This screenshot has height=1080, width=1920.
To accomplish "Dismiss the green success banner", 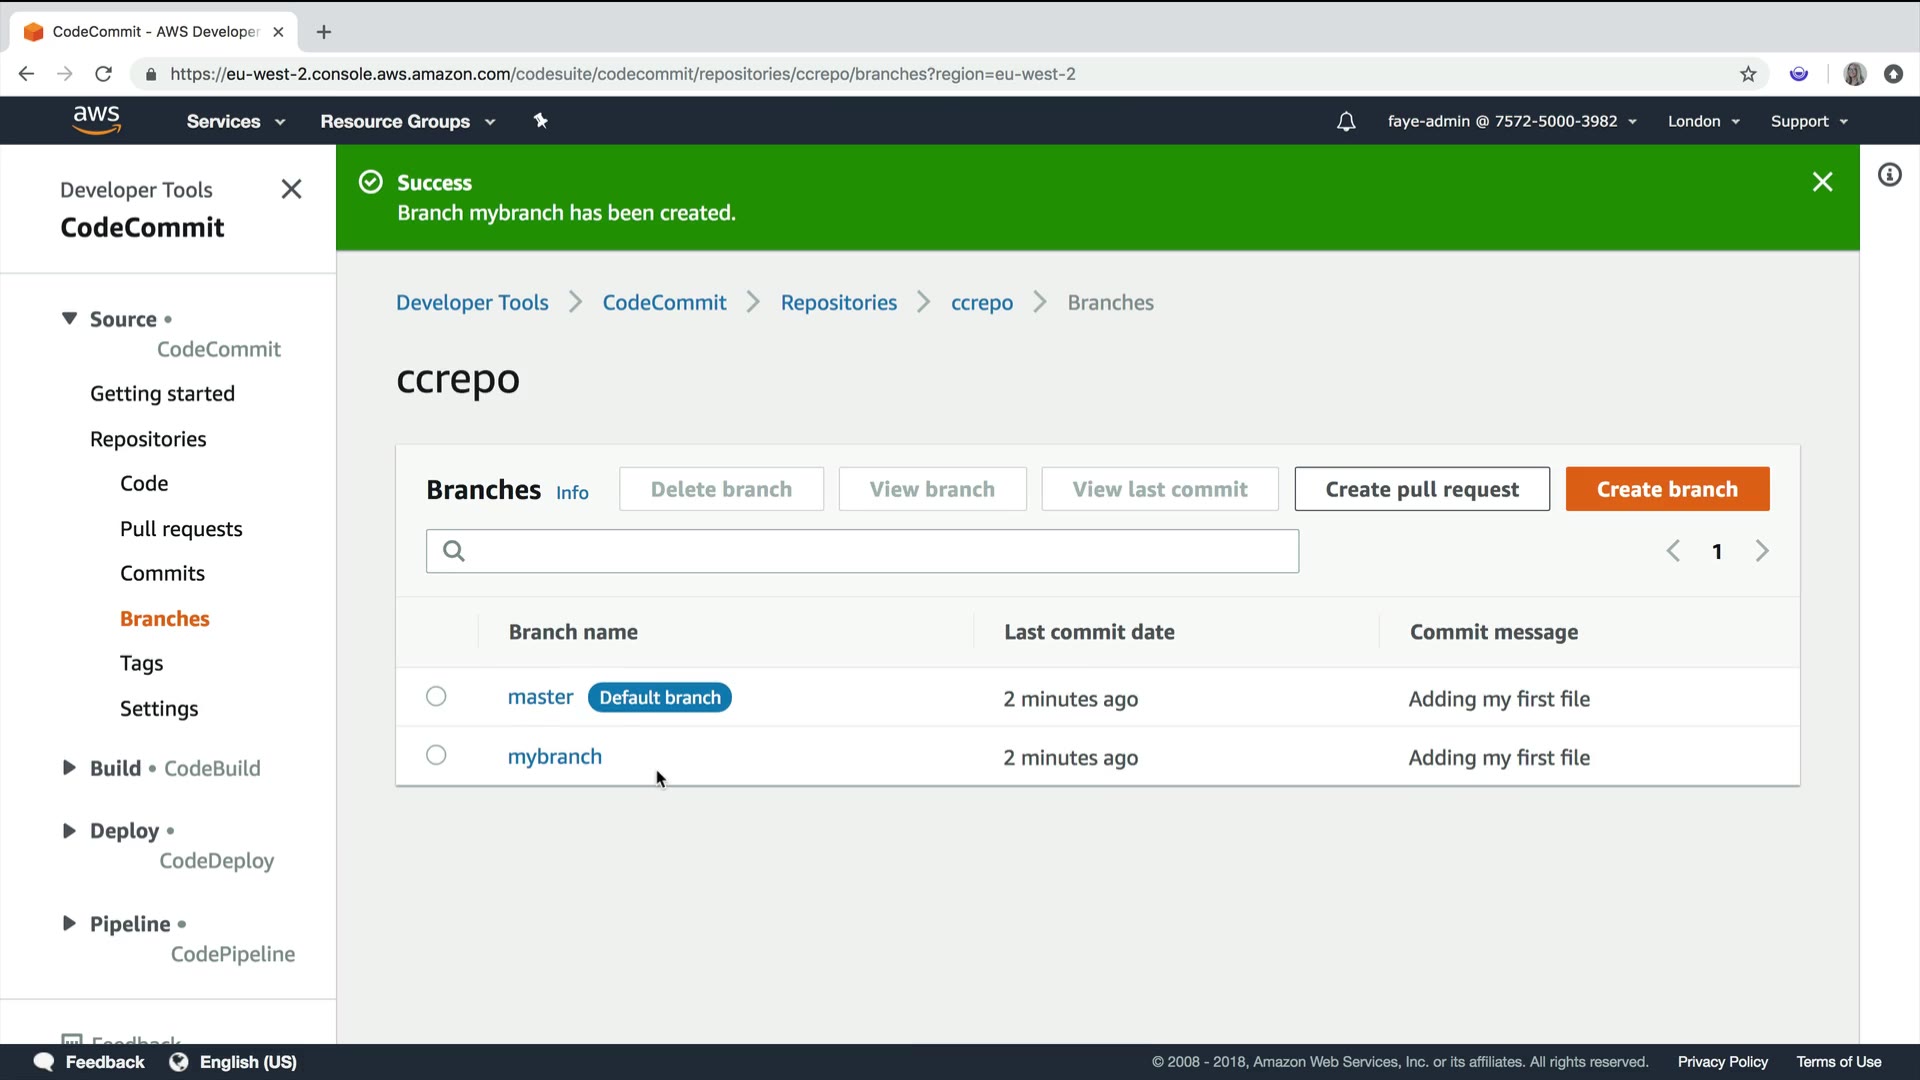I will tap(1822, 182).
